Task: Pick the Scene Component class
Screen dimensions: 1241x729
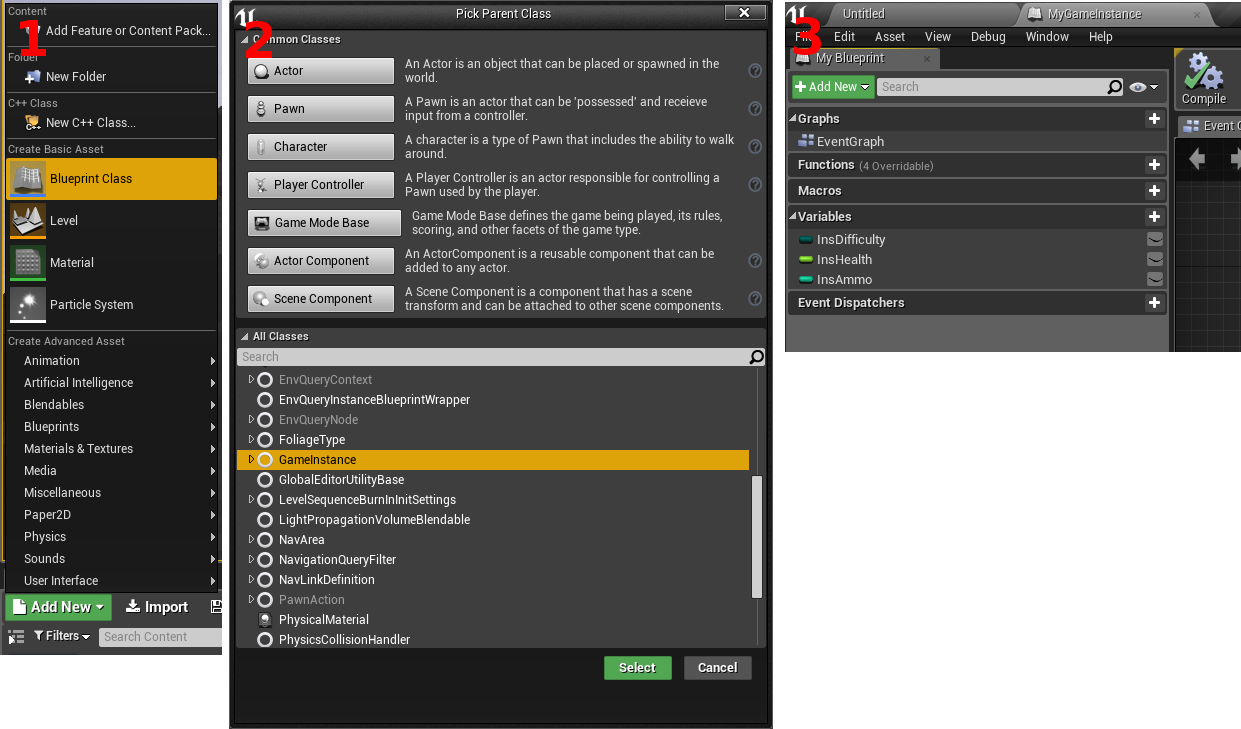Action: pyautogui.click(x=321, y=299)
